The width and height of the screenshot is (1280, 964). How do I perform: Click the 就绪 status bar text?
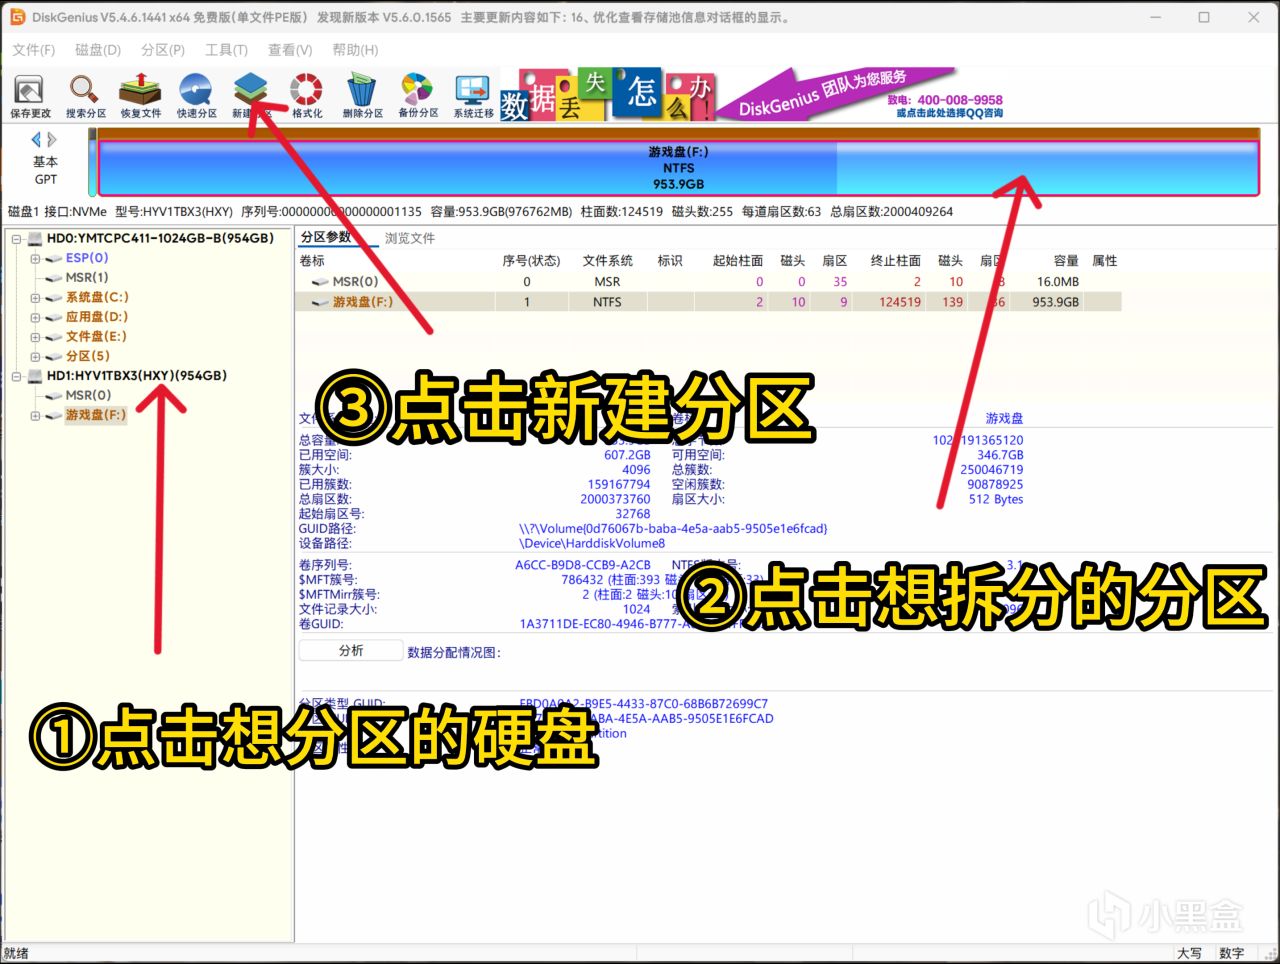pyautogui.click(x=16, y=954)
